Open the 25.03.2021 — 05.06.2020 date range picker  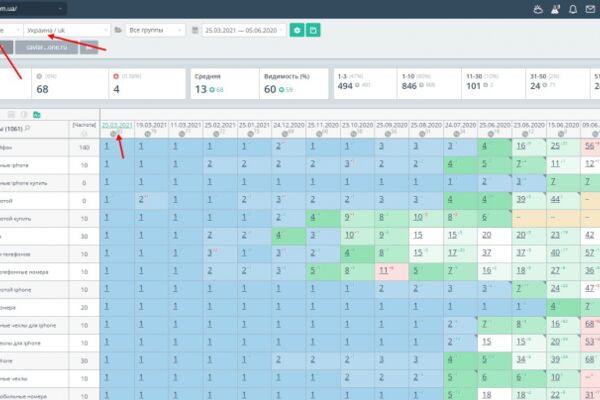coord(244,30)
